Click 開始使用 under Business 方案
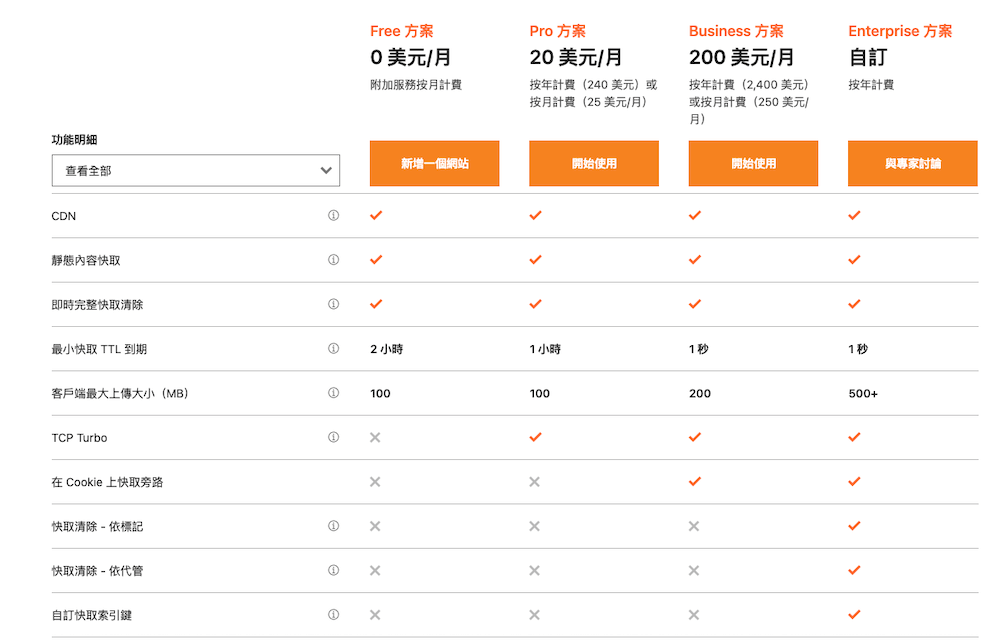The image size is (1000, 644). [753, 163]
